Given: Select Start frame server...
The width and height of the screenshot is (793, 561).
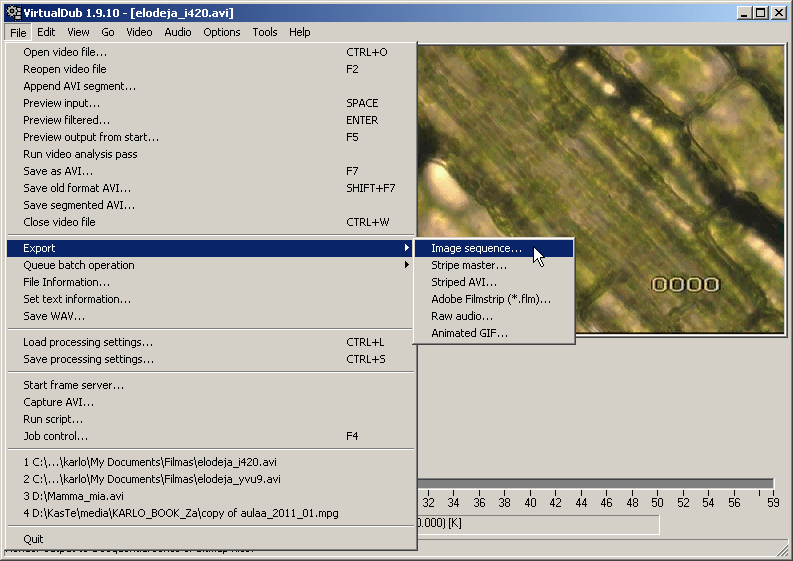Looking at the screenshot, I should point(211,385).
